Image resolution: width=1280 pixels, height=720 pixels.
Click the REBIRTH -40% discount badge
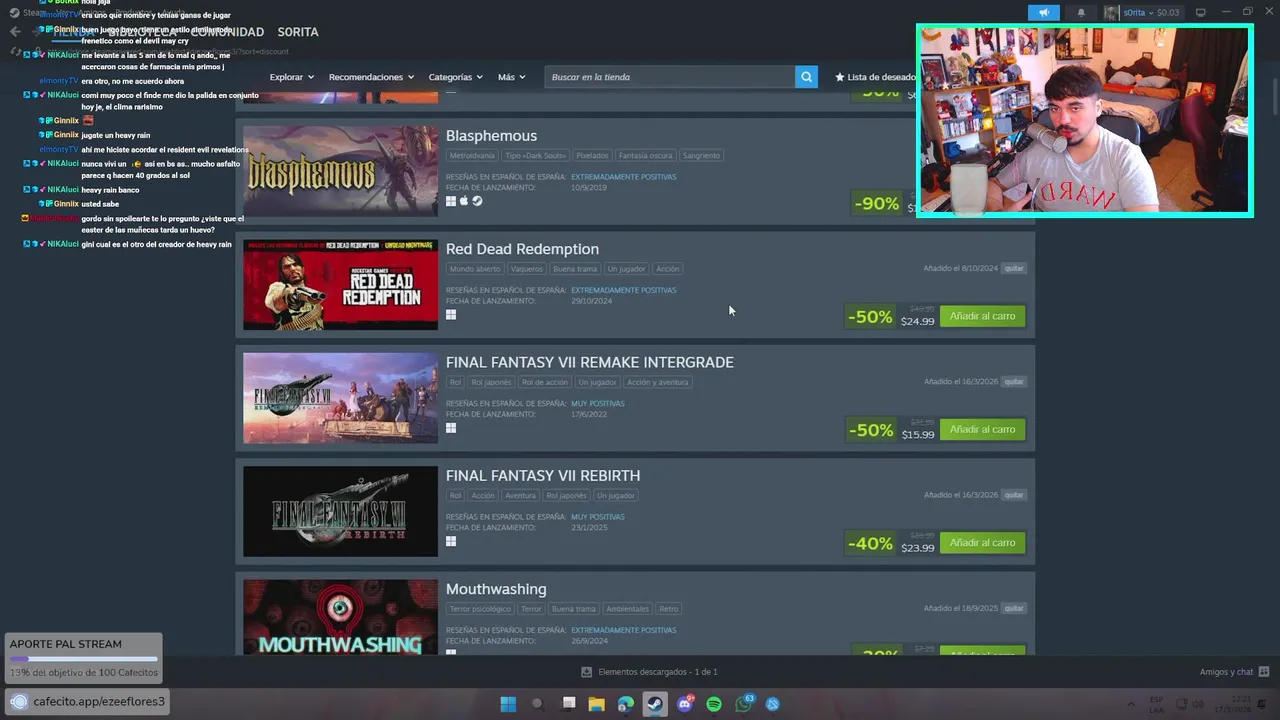click(870, 543)
